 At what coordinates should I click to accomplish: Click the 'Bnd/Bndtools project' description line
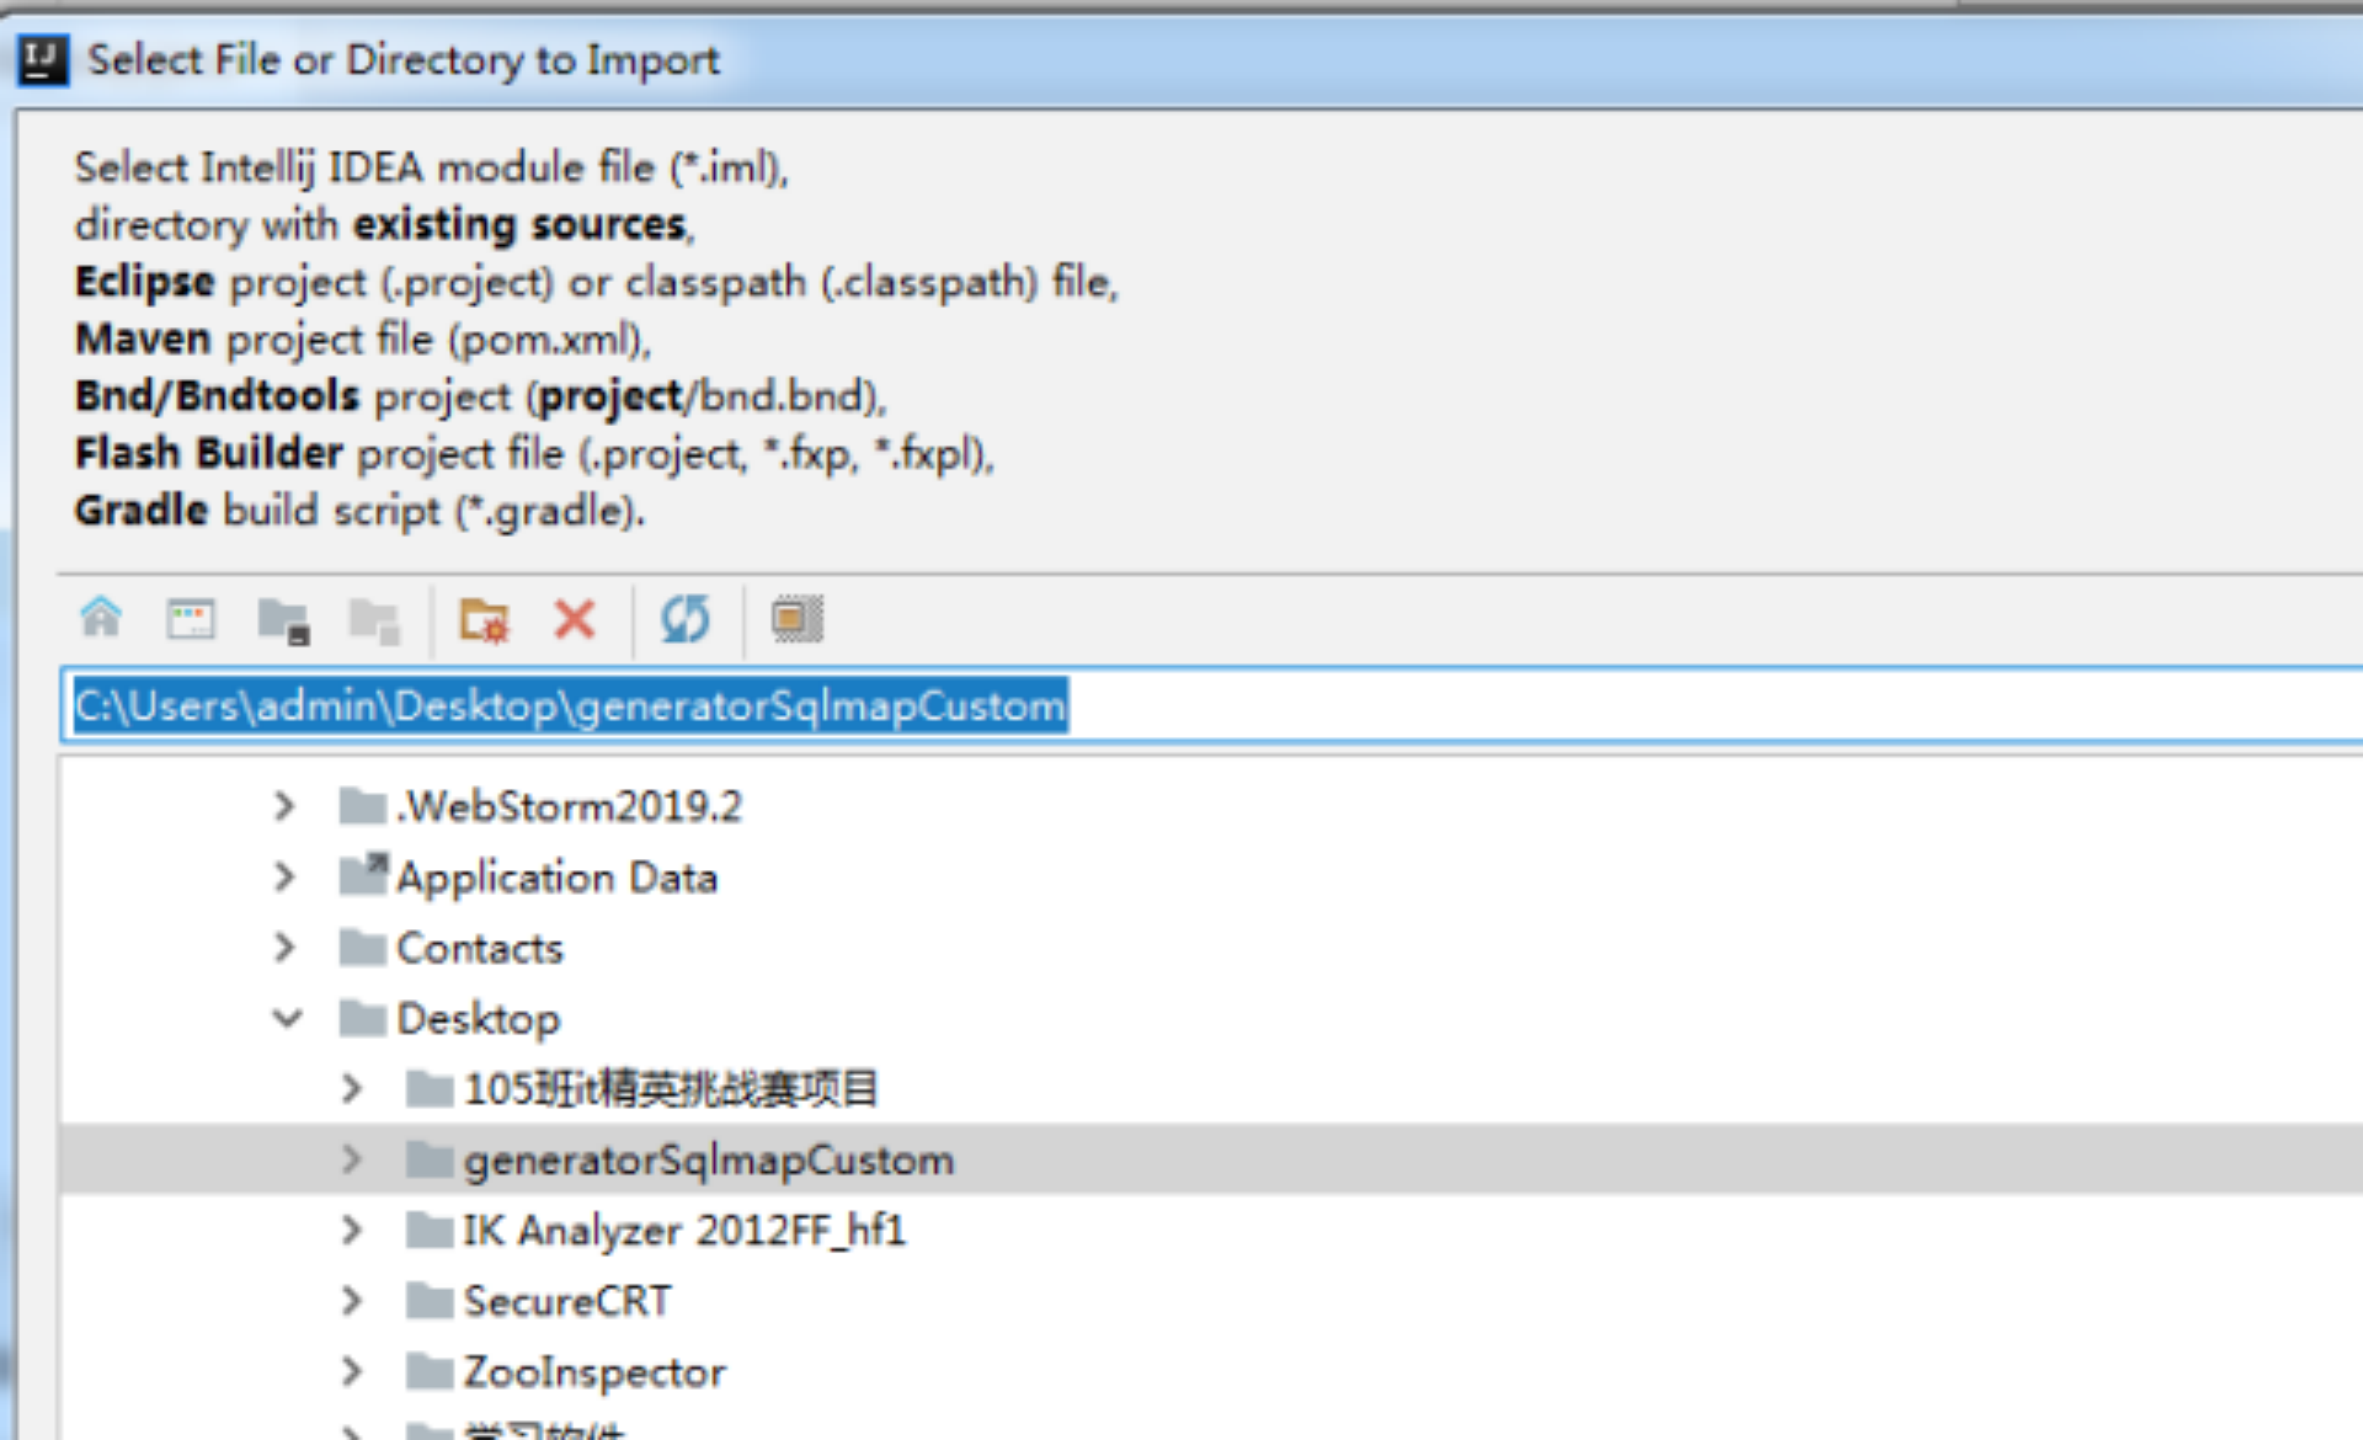click(x=481, y=397)
